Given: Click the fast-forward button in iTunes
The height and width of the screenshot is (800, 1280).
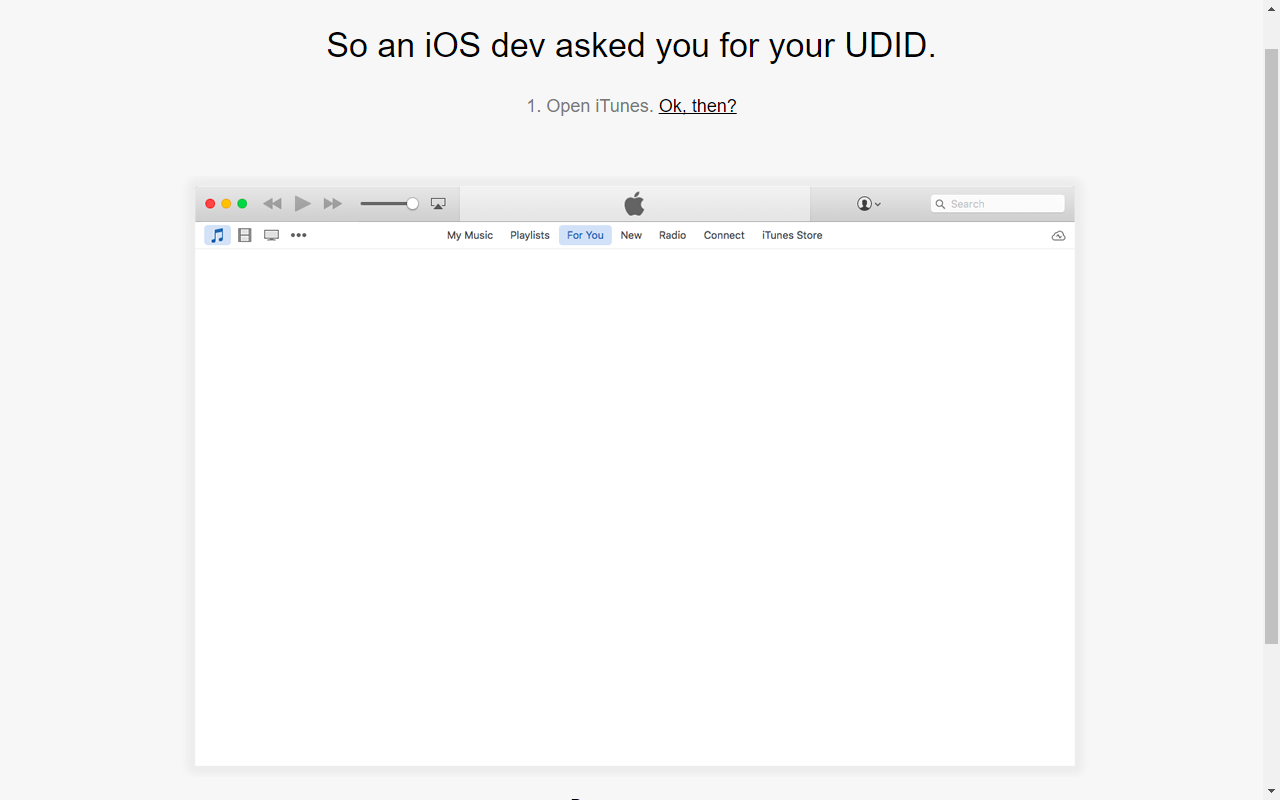Looking at the screenshot, I should coord(333,204).
